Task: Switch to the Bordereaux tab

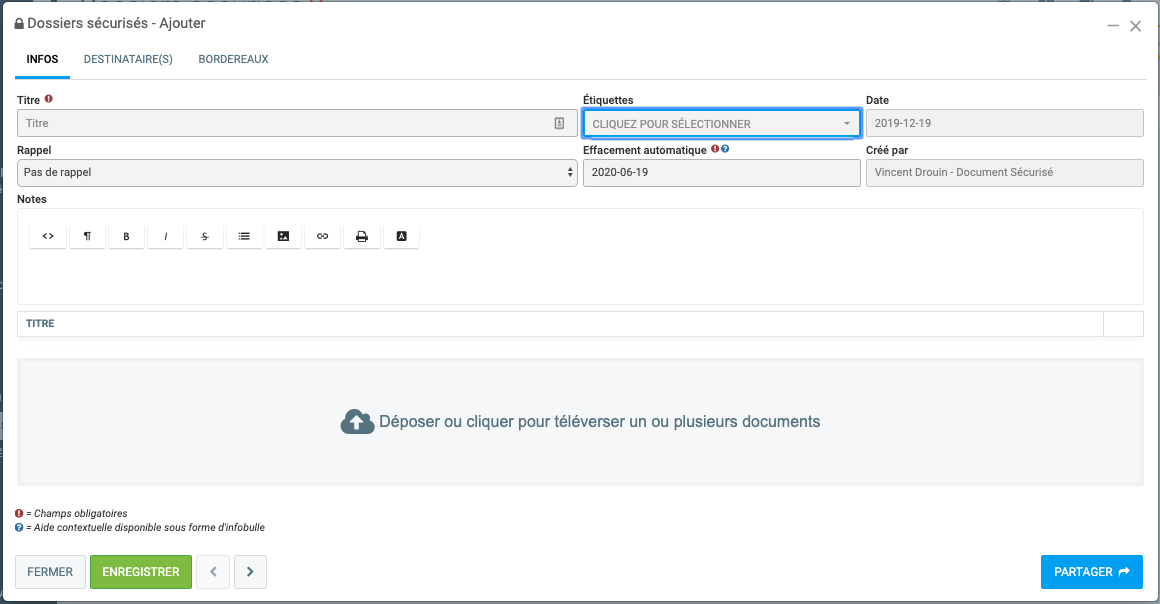Action: (233, 59)
